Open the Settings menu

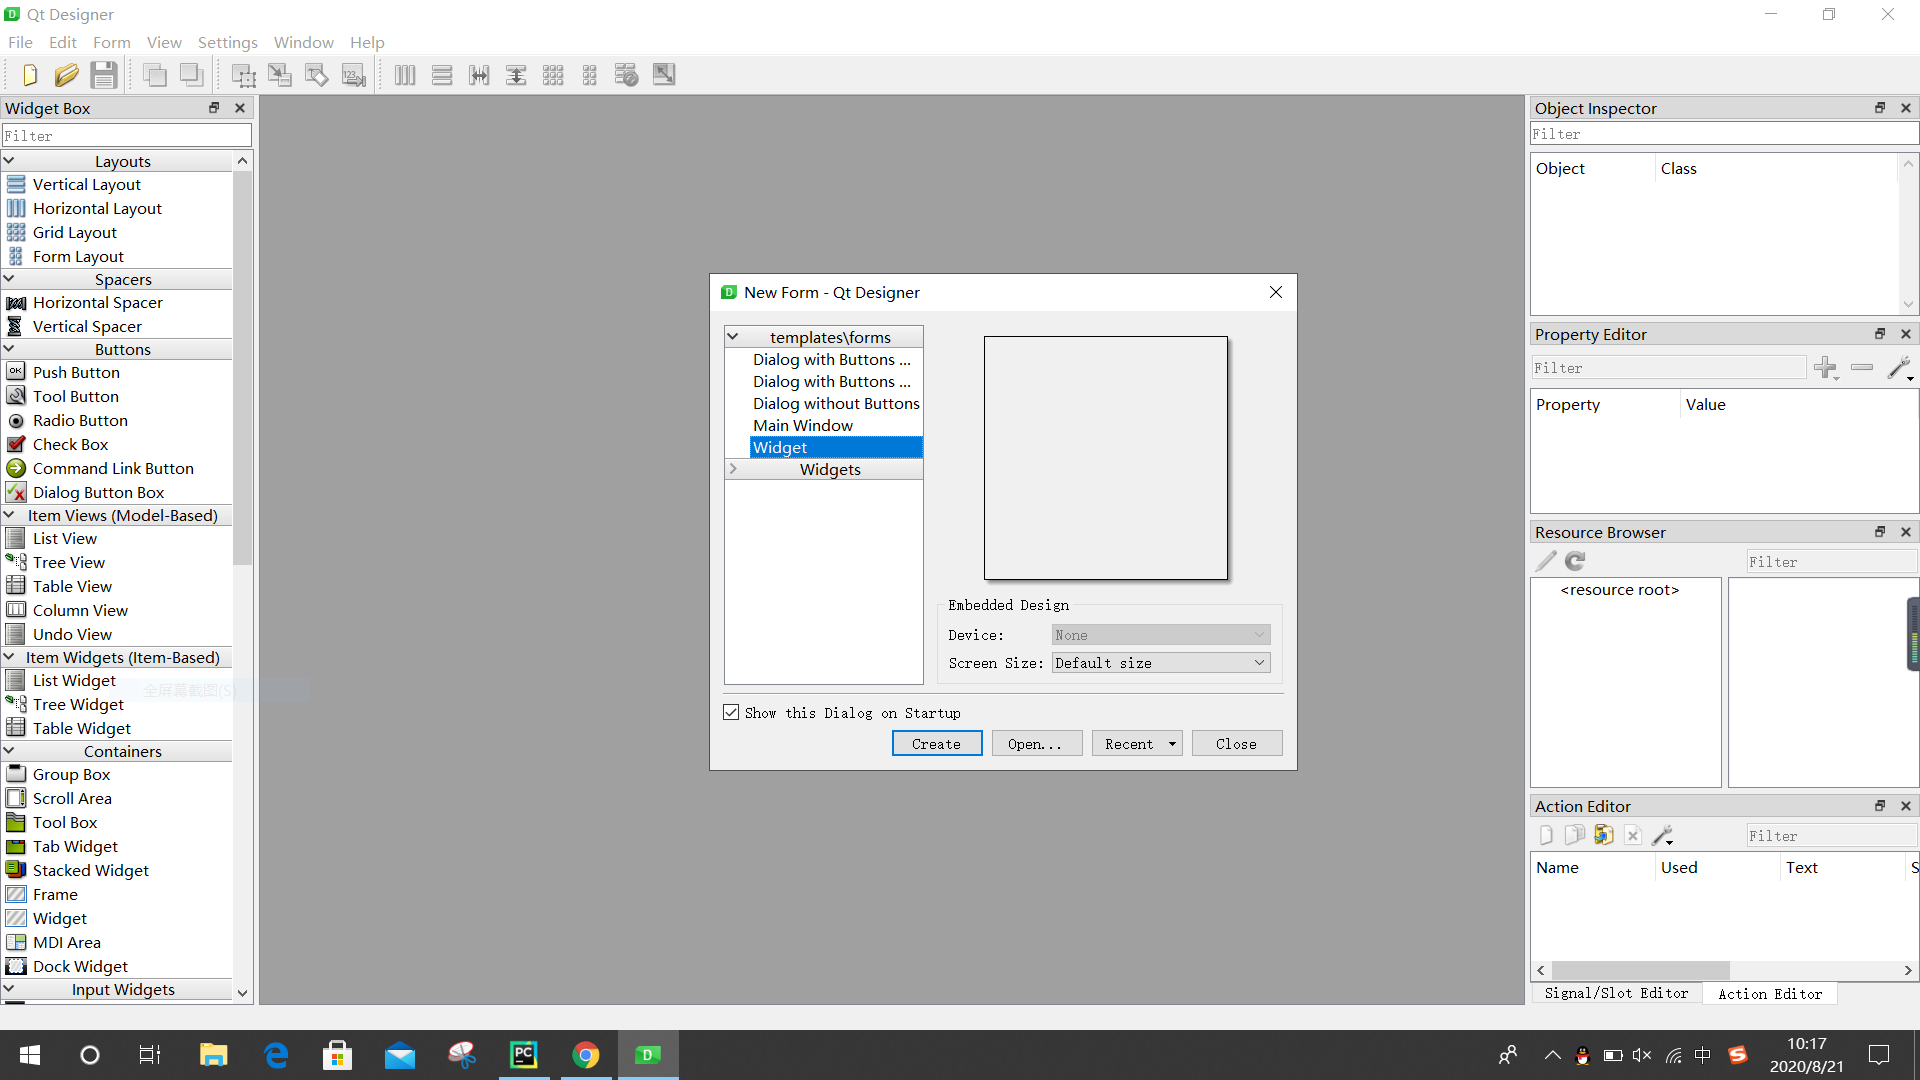(x=227, y=42)
